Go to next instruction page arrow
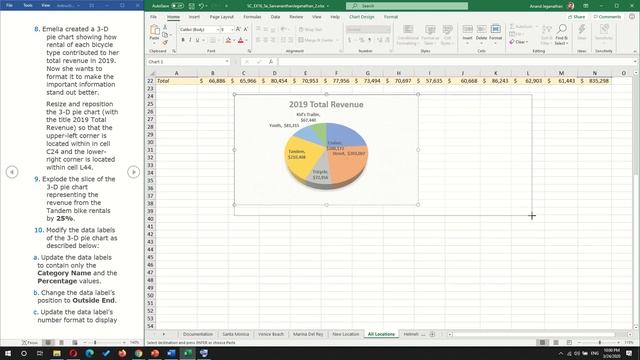Viewport: 640px width, 360px height. coord(133,172)
